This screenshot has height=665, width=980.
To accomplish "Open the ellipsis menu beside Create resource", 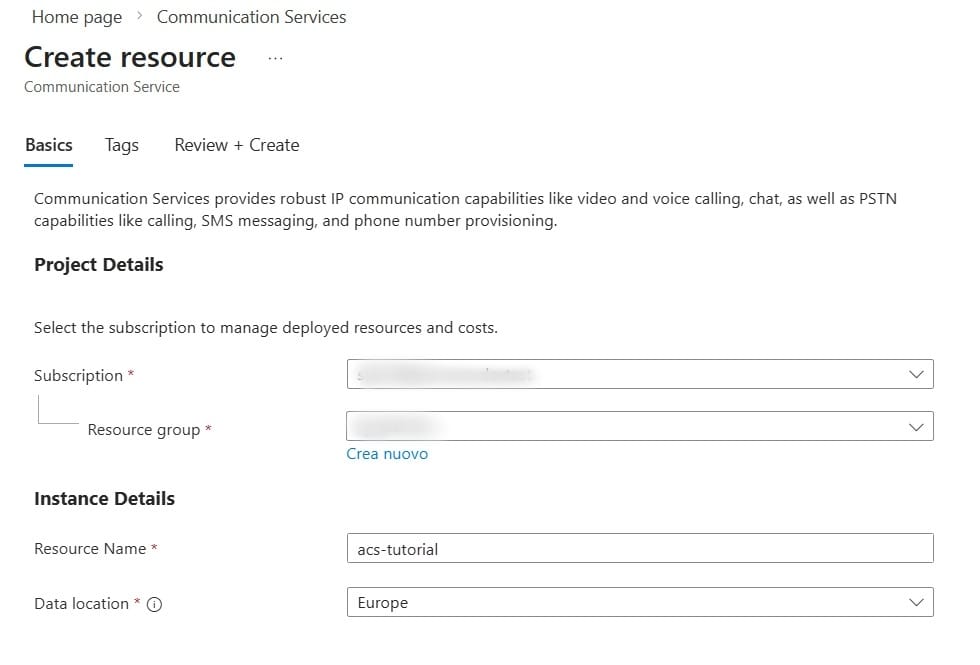I will tap(276, 59).
